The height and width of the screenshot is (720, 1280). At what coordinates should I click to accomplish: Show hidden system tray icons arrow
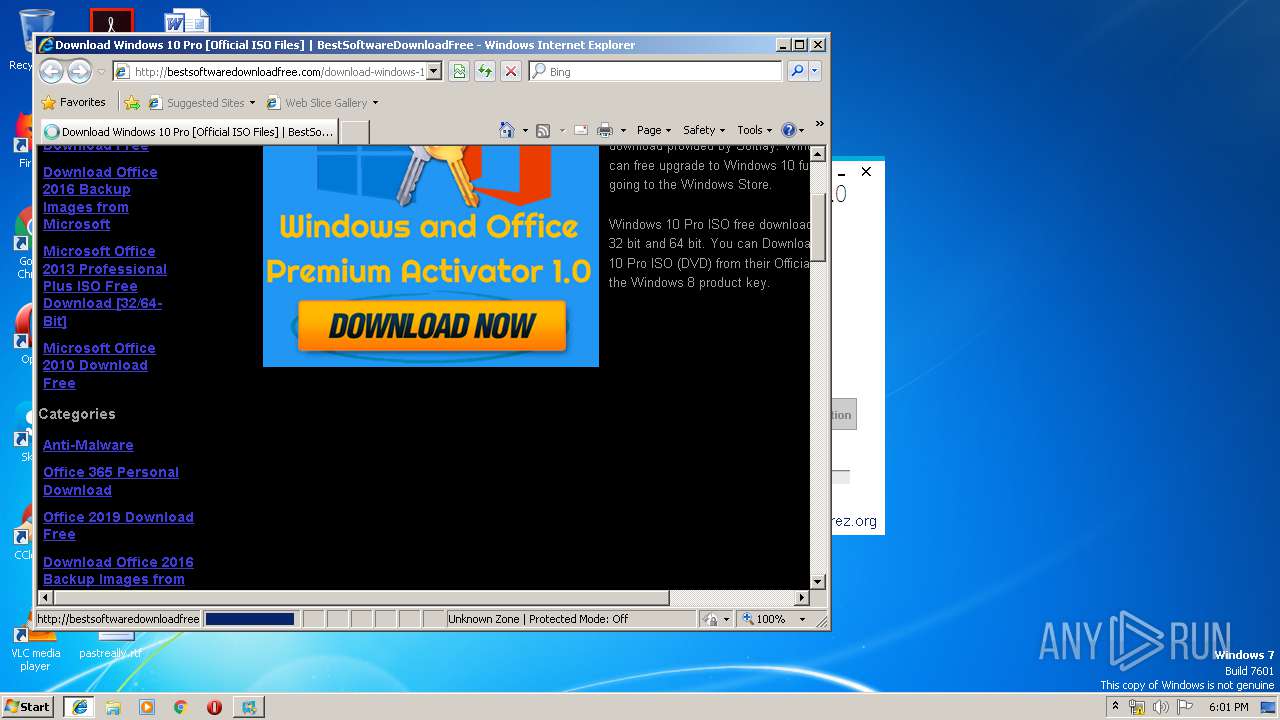1115,706
